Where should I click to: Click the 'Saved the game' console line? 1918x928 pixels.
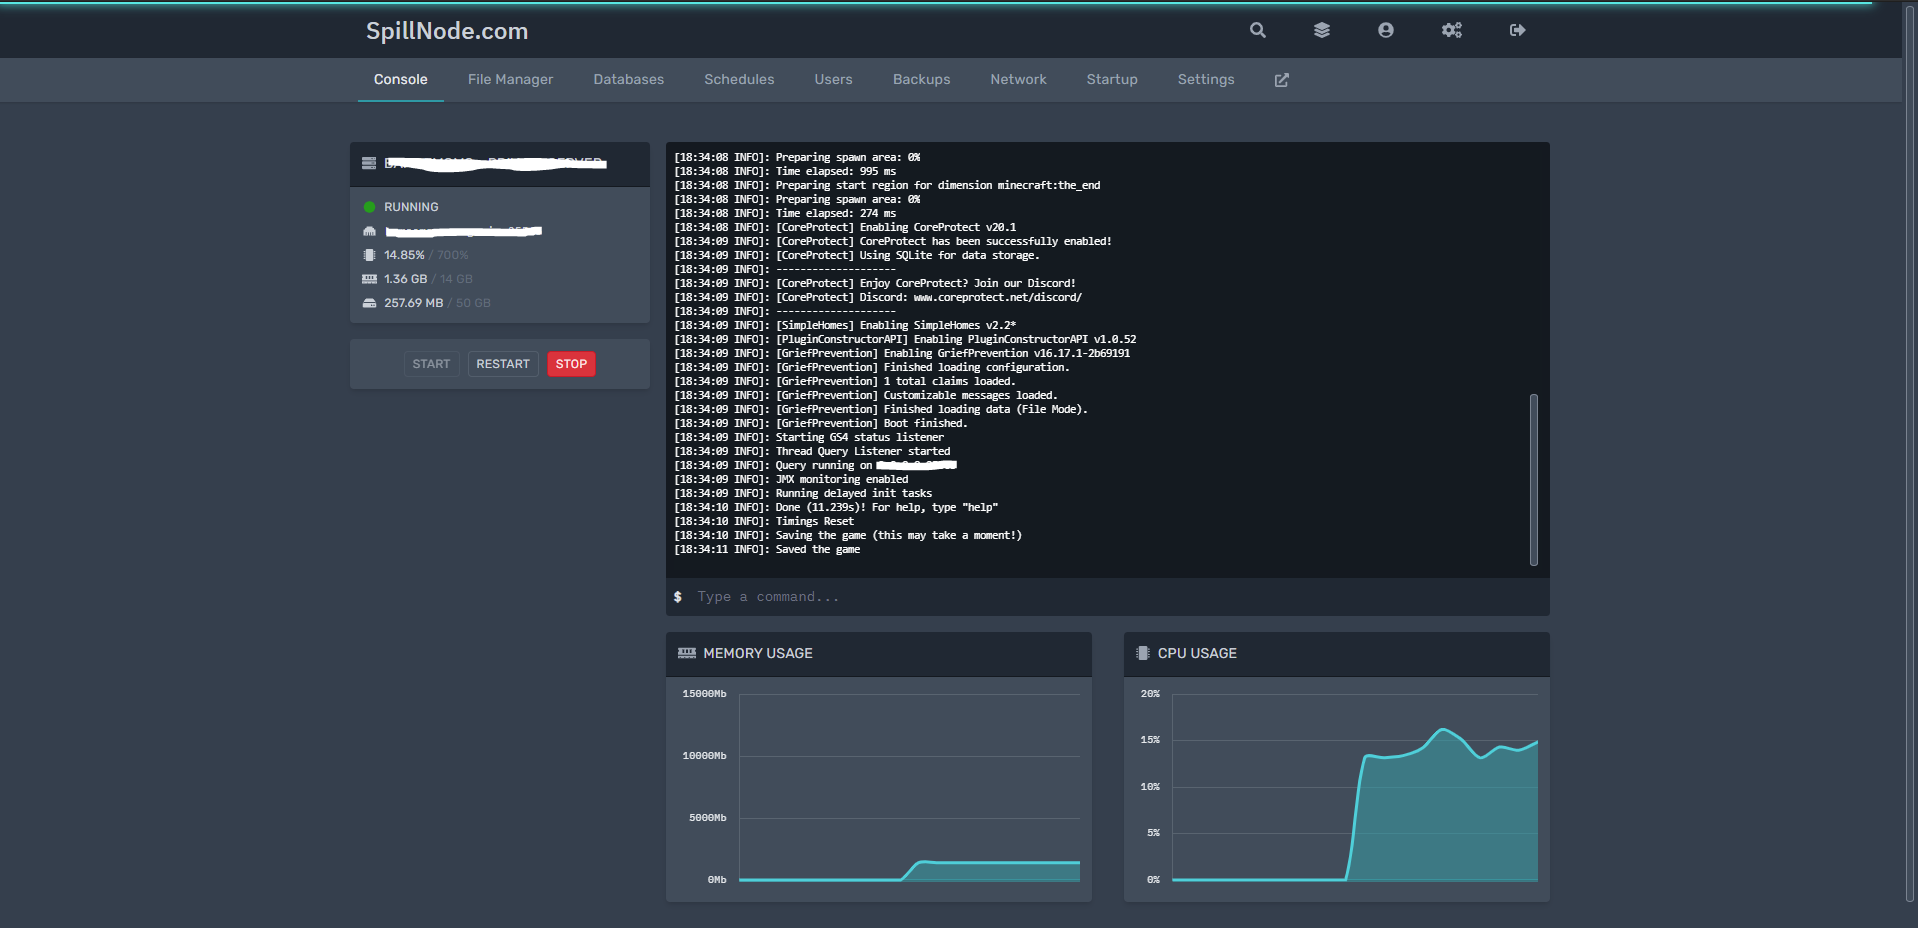click(x=767, y=549)
